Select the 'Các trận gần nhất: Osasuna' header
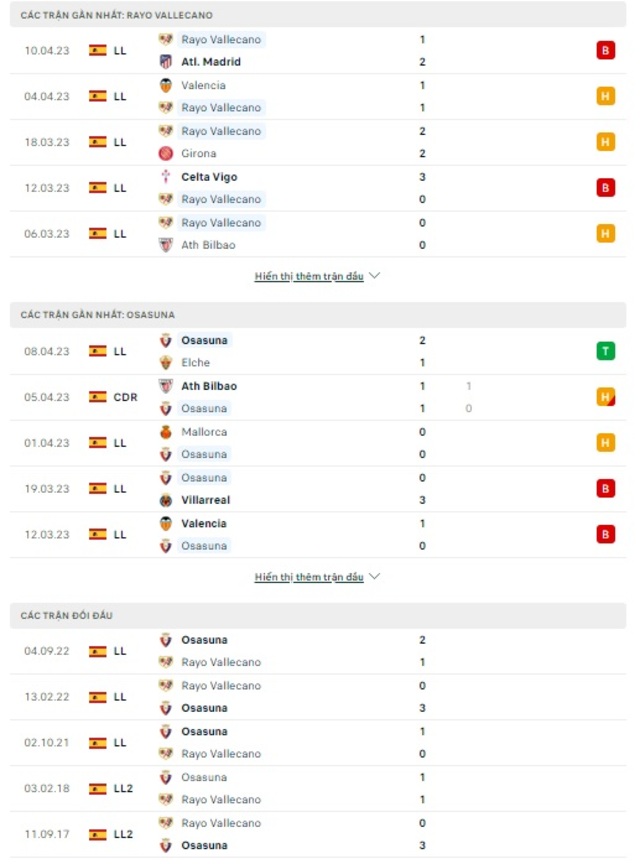 pos(318,315)
